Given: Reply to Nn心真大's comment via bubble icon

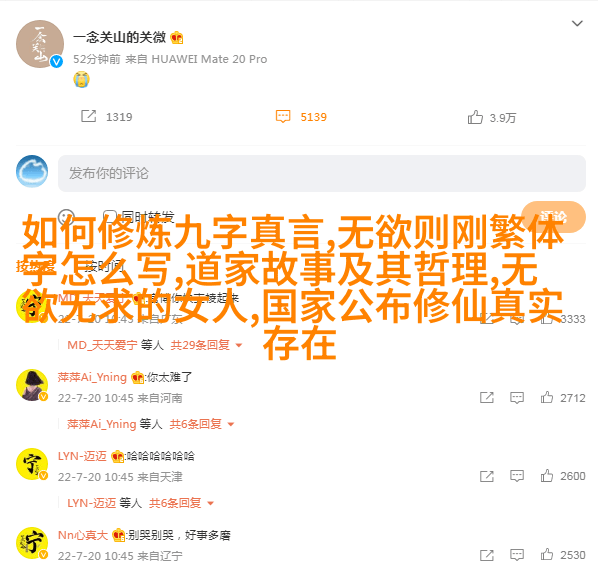Looking at the screenshot, I should [x=517, y=555].
